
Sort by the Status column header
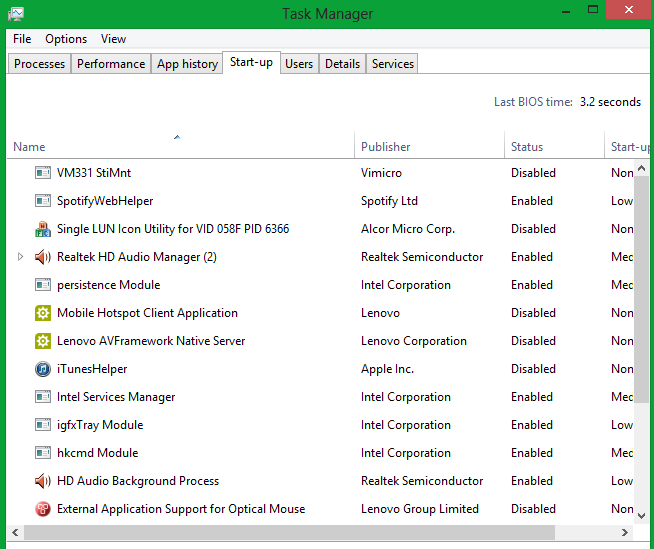coord(554,145)
